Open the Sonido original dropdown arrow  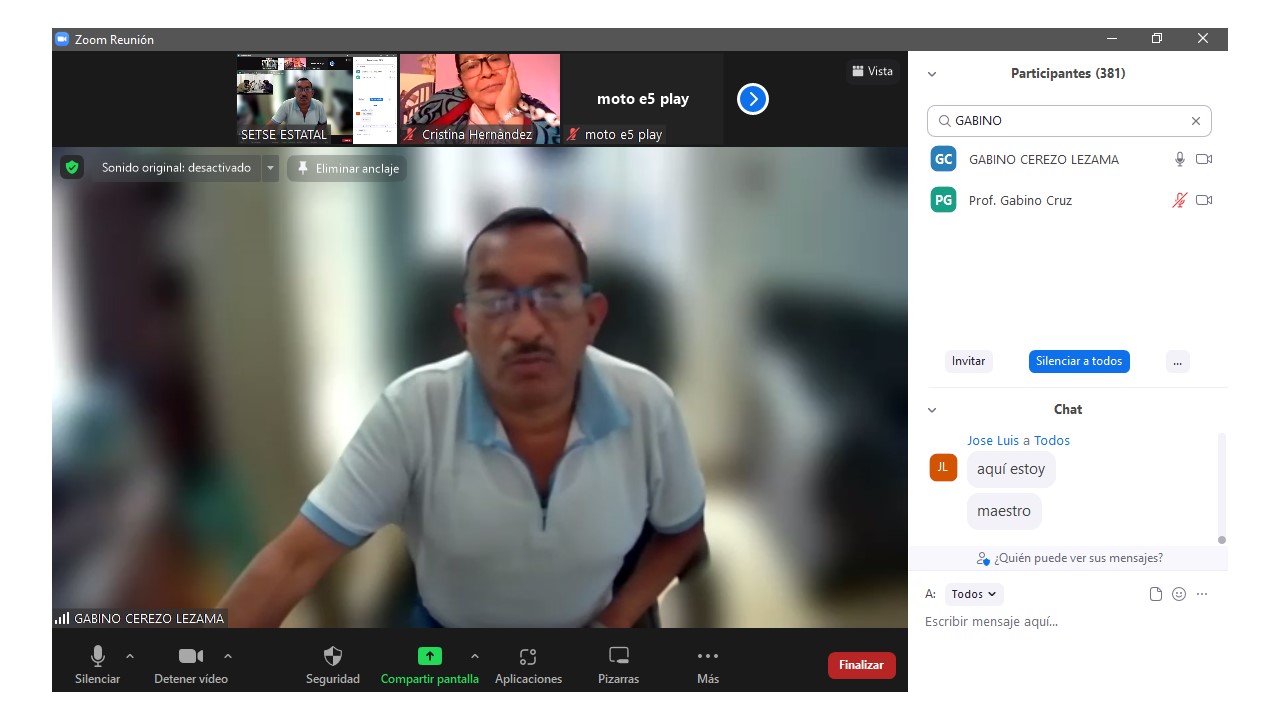click(x=270, y=168)
